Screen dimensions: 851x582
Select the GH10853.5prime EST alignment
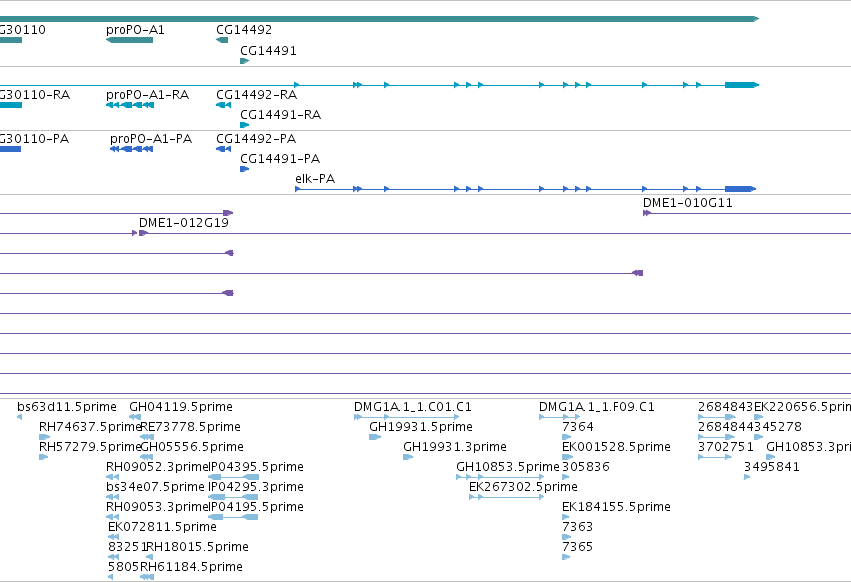pyautogui.click(x=500, y=477)
